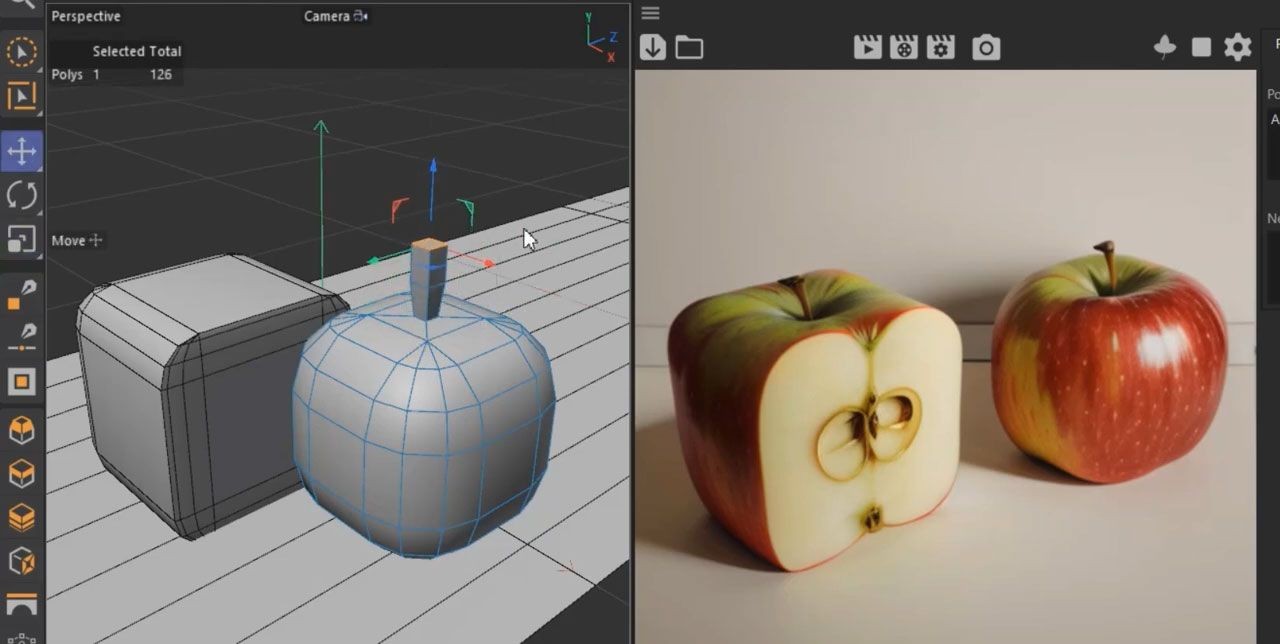Click the orange square frame icon
The height and width of the screenshot is (644, 1280).
click(x=21, y=381)
